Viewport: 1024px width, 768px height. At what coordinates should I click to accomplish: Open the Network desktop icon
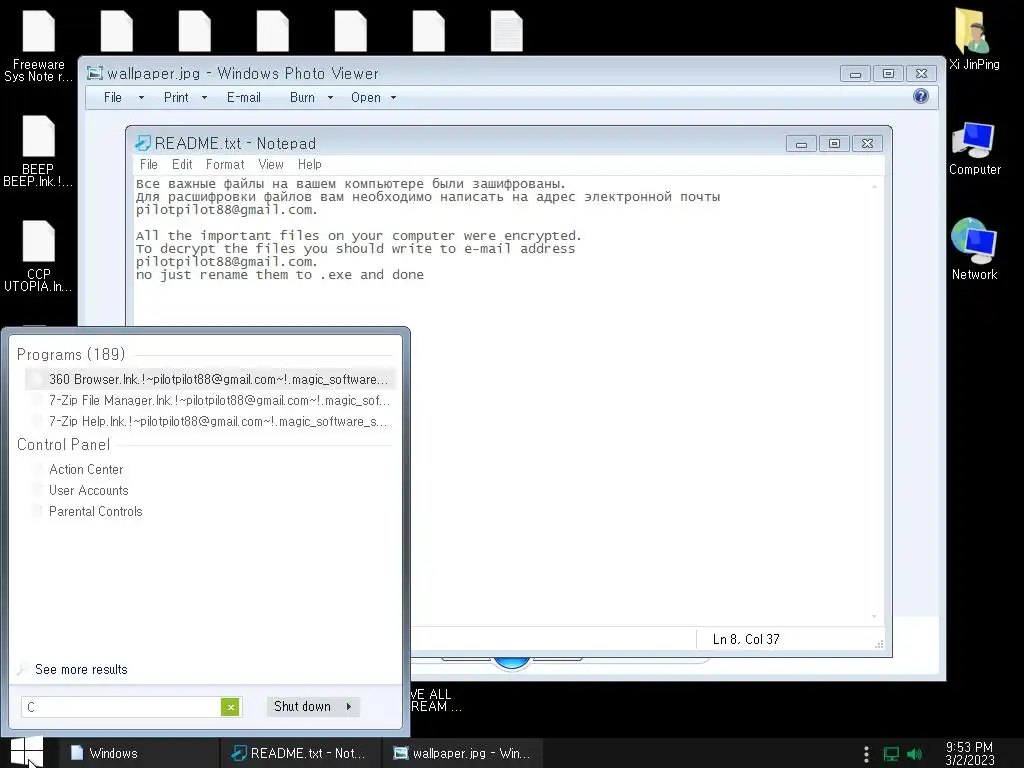coord(974,249)
